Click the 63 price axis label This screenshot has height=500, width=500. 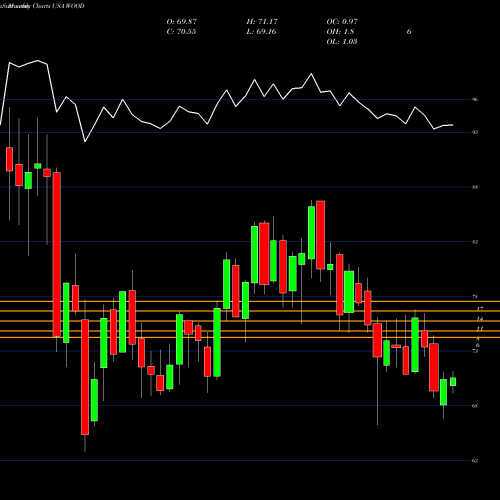tap(475, 460)
